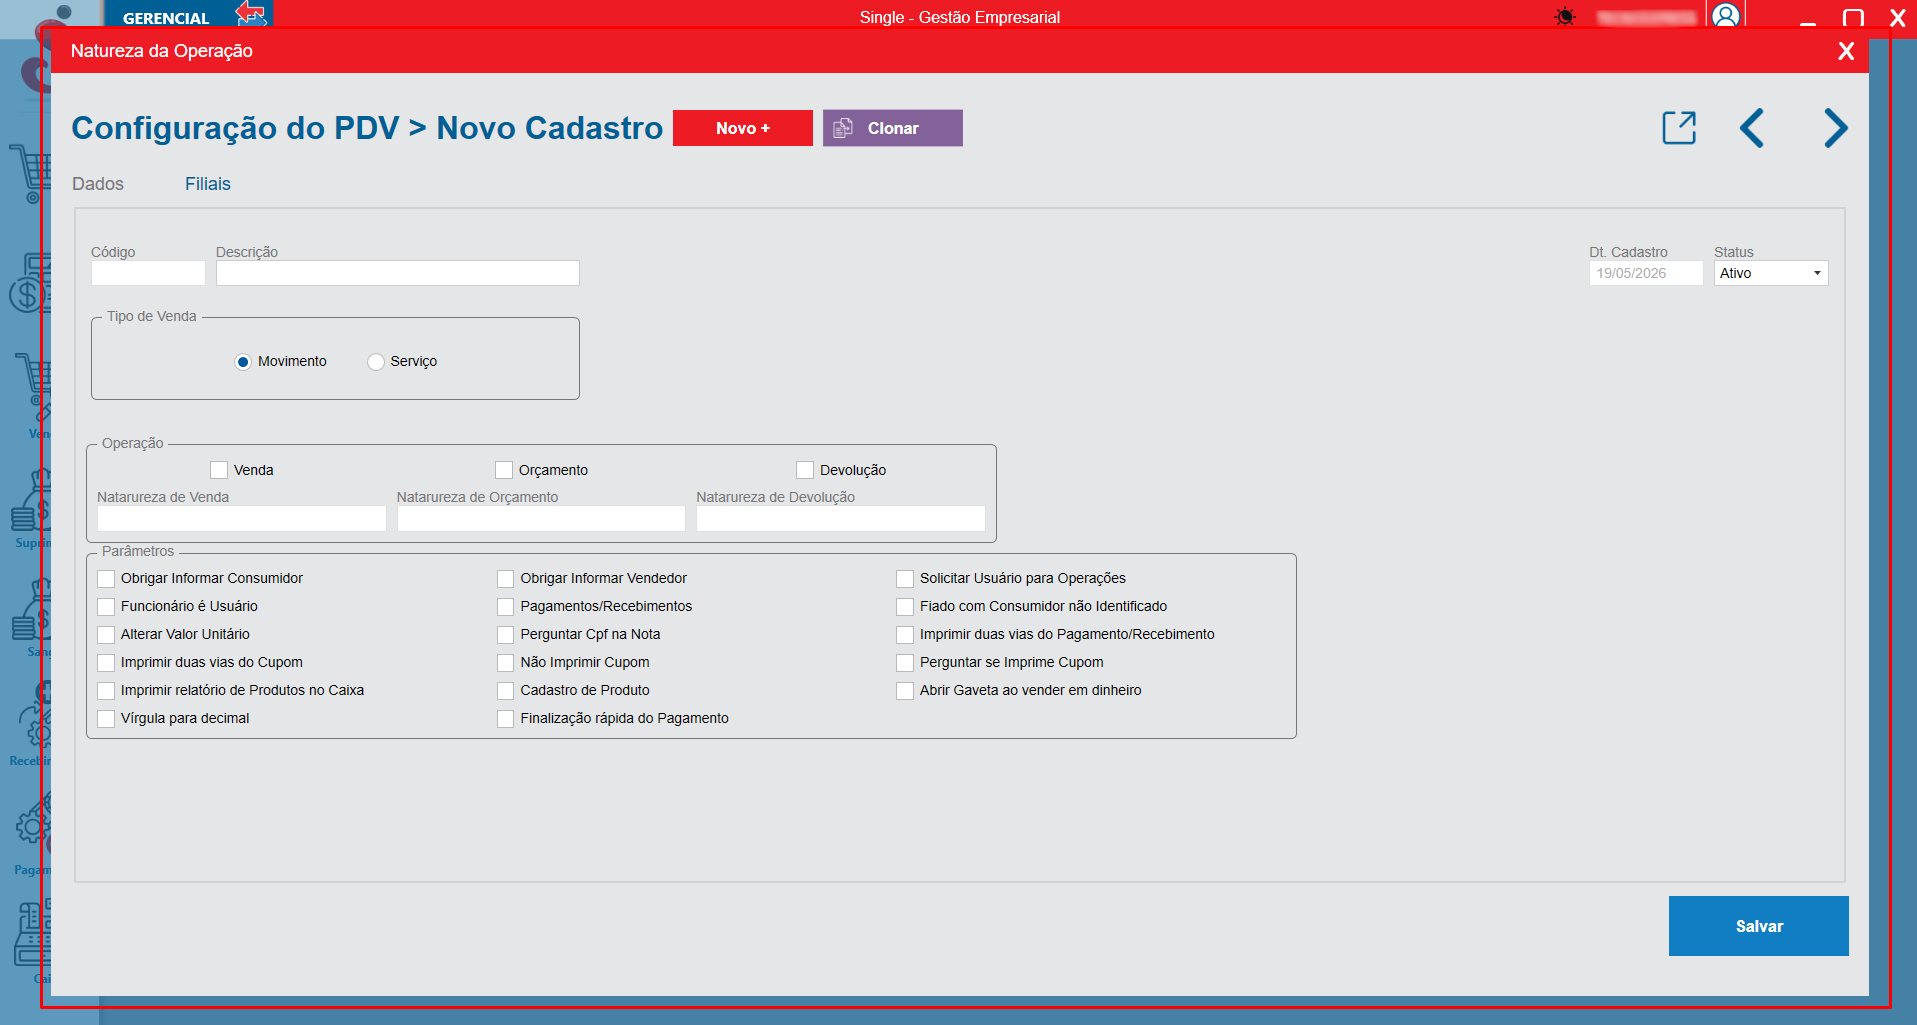The height and width of the screenshot is (1025, 1917).
Task: Enable Abrir Gaveta ao vender em dinheiro
Action: pyautogui.click(x=905, y=691)
